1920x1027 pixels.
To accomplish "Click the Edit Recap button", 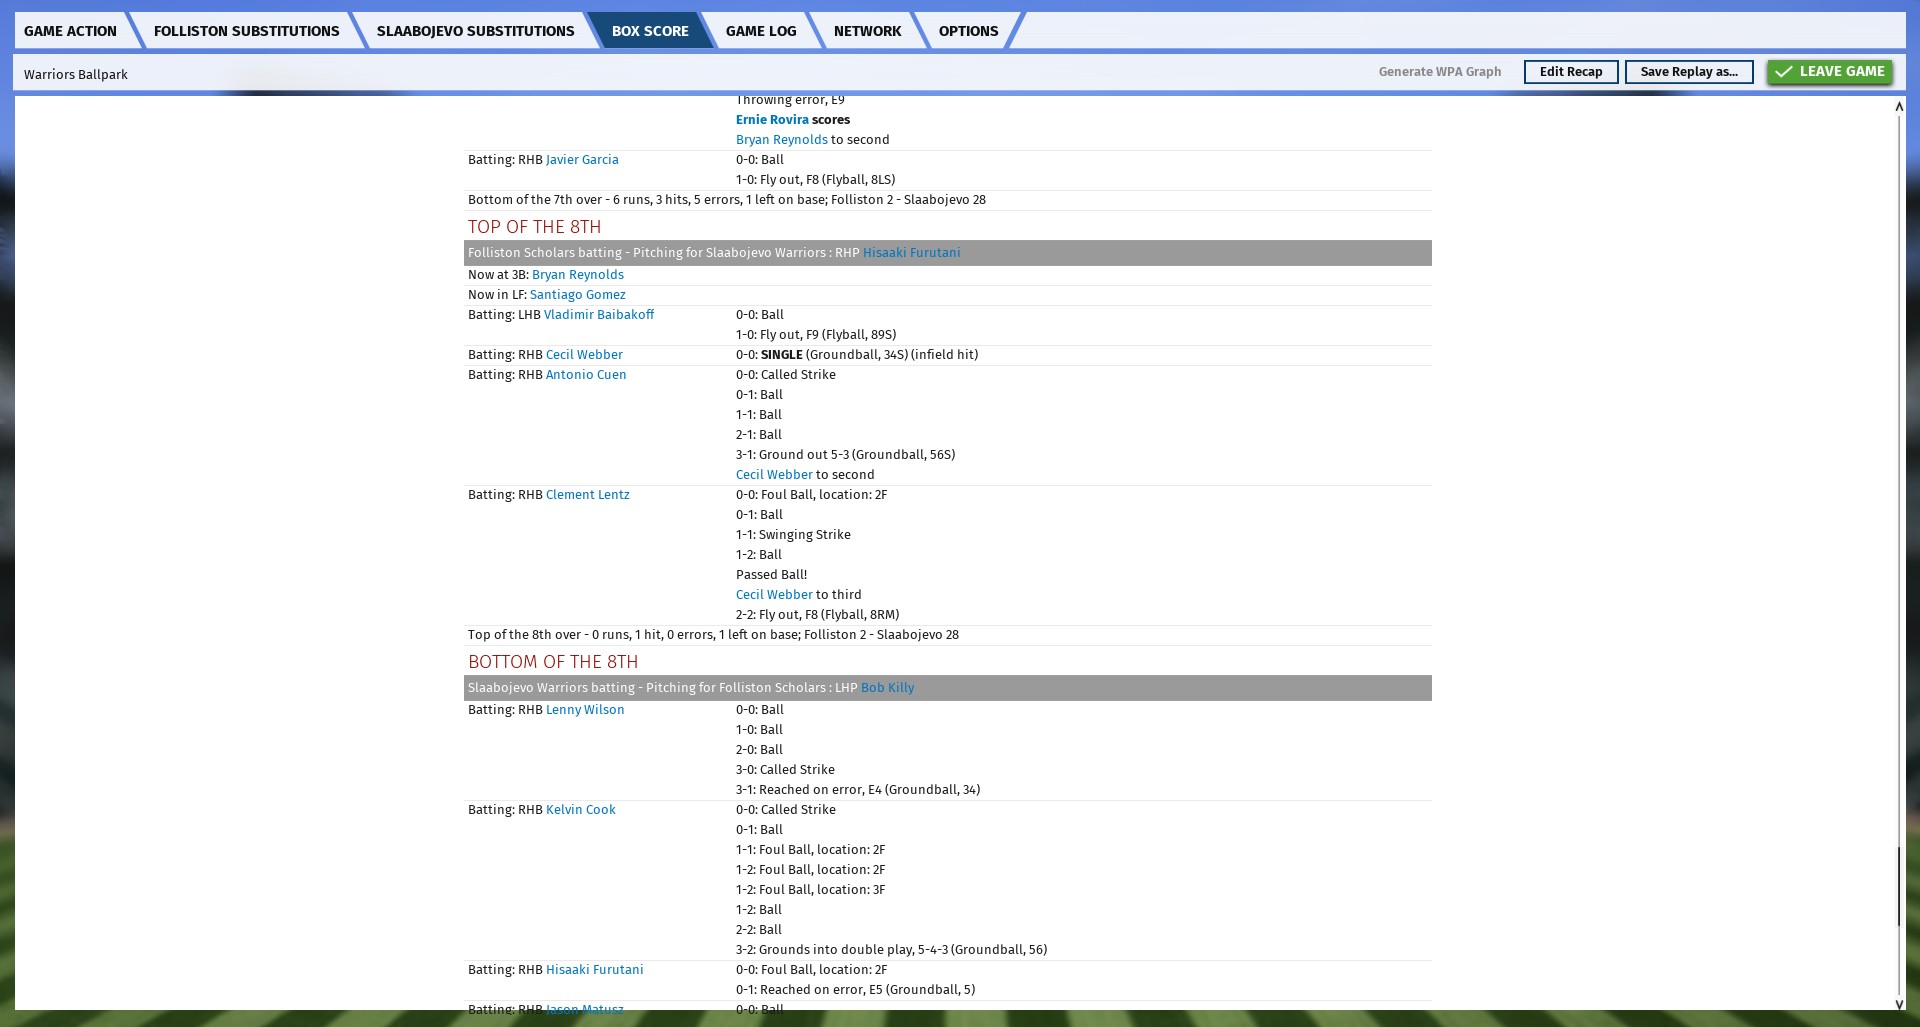I will pos(1570,72).
